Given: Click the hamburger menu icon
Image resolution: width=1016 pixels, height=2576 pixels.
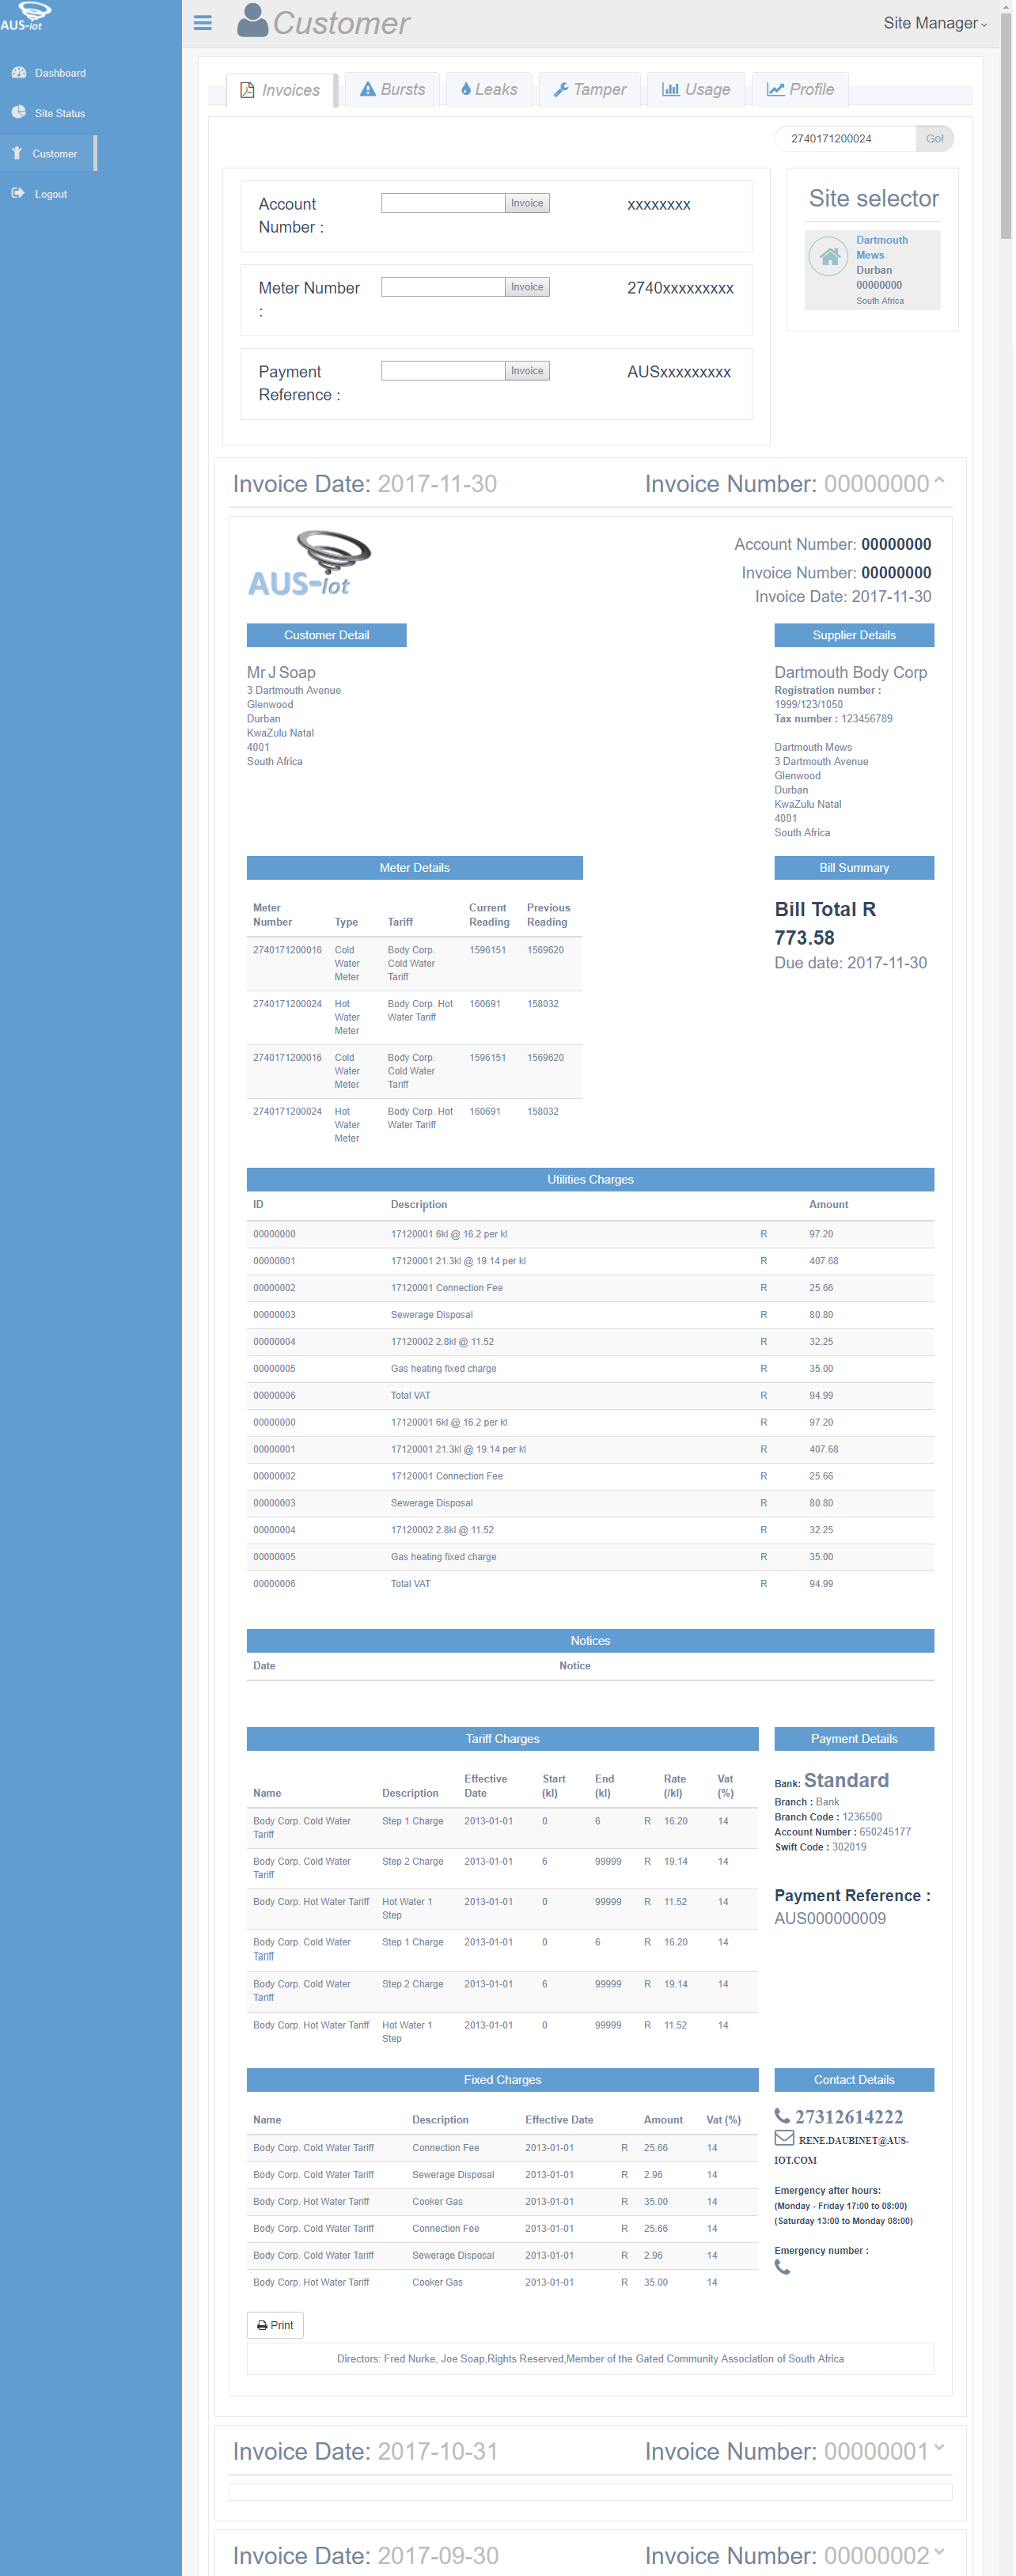Looking at the screenshot, I should [x=203, y=23].
